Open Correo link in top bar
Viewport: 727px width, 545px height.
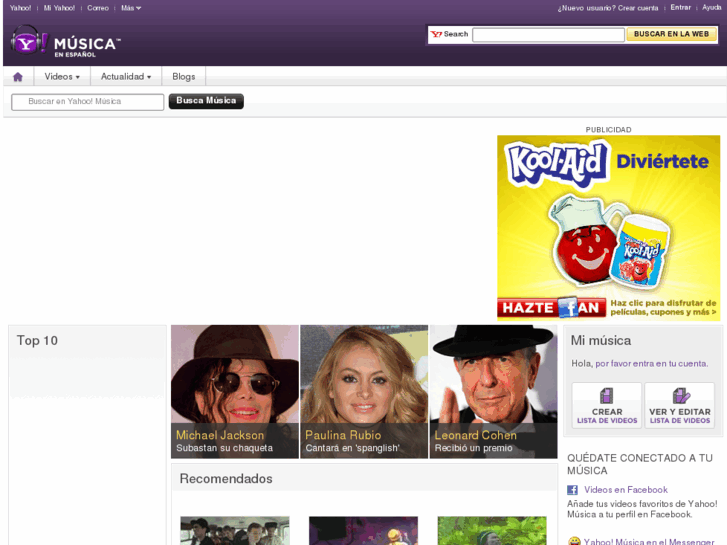[98, 8]
